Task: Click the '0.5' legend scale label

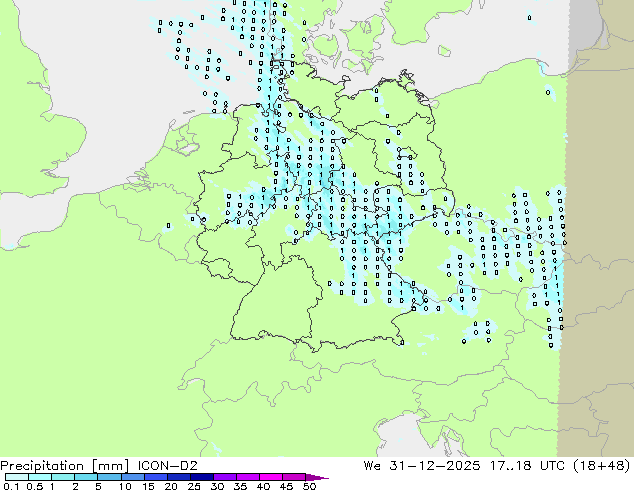Action: point(35,486)
